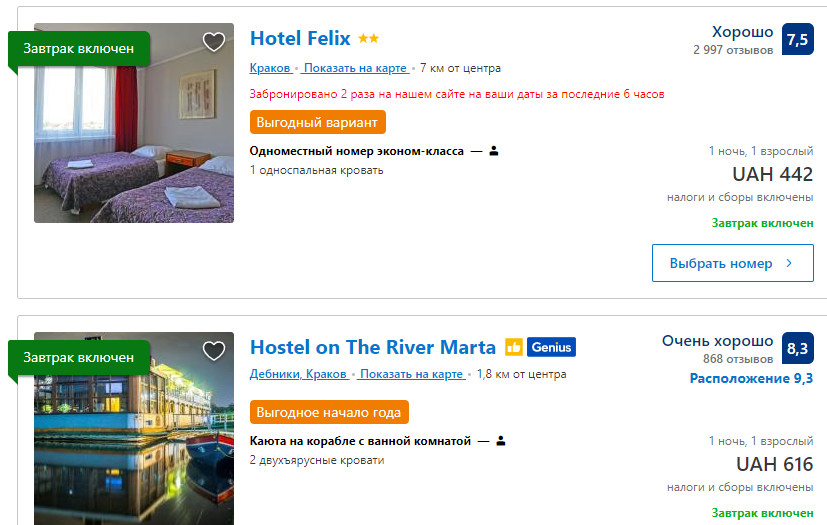Click person occupancy icon for ship cabin

[501, 441]
